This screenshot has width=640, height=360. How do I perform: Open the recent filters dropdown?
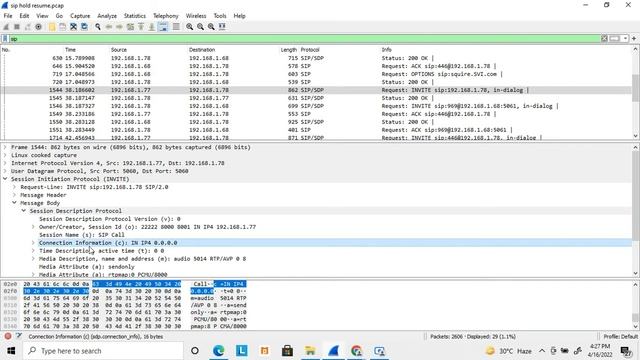pyautogui.click(x=625, y=38)
